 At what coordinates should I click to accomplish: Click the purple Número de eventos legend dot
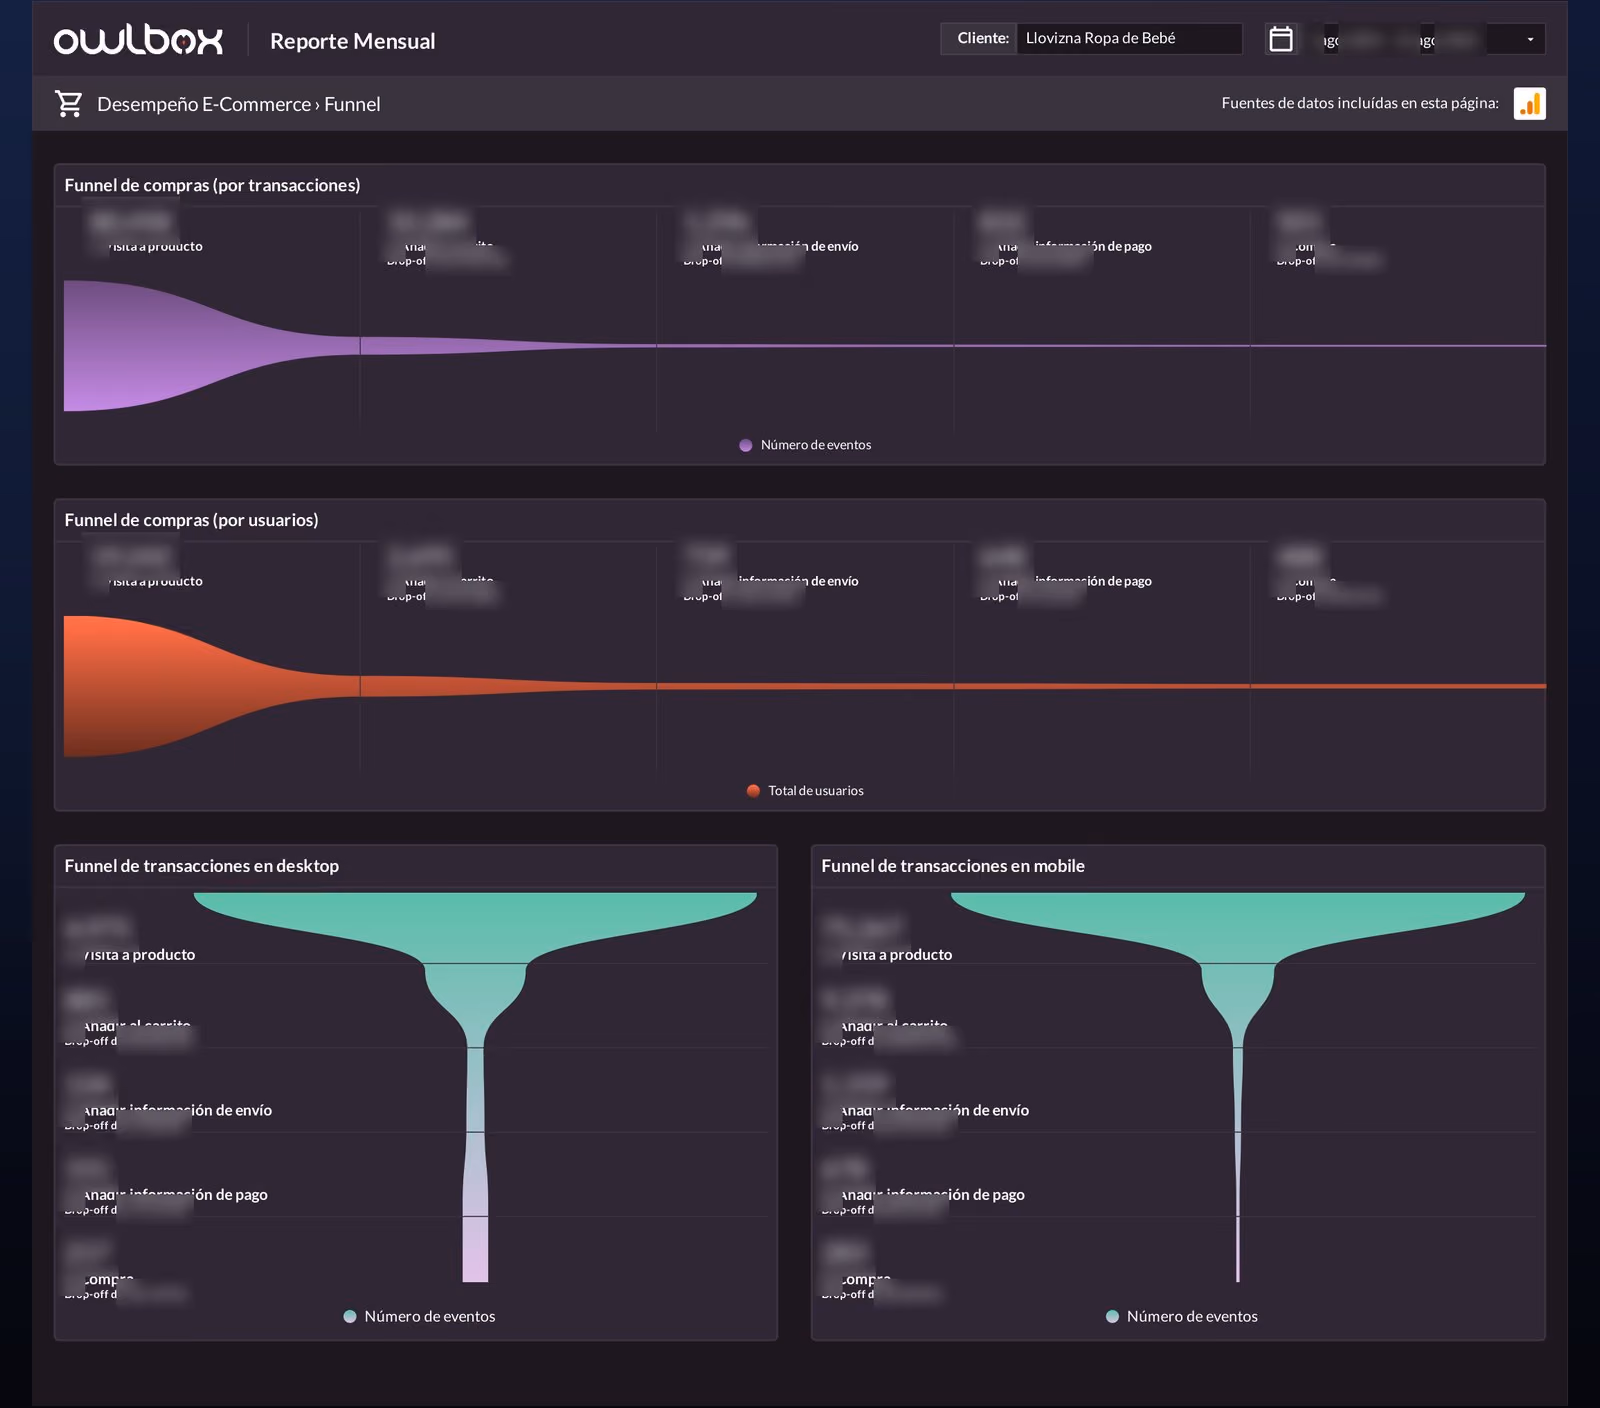[745, 445]
